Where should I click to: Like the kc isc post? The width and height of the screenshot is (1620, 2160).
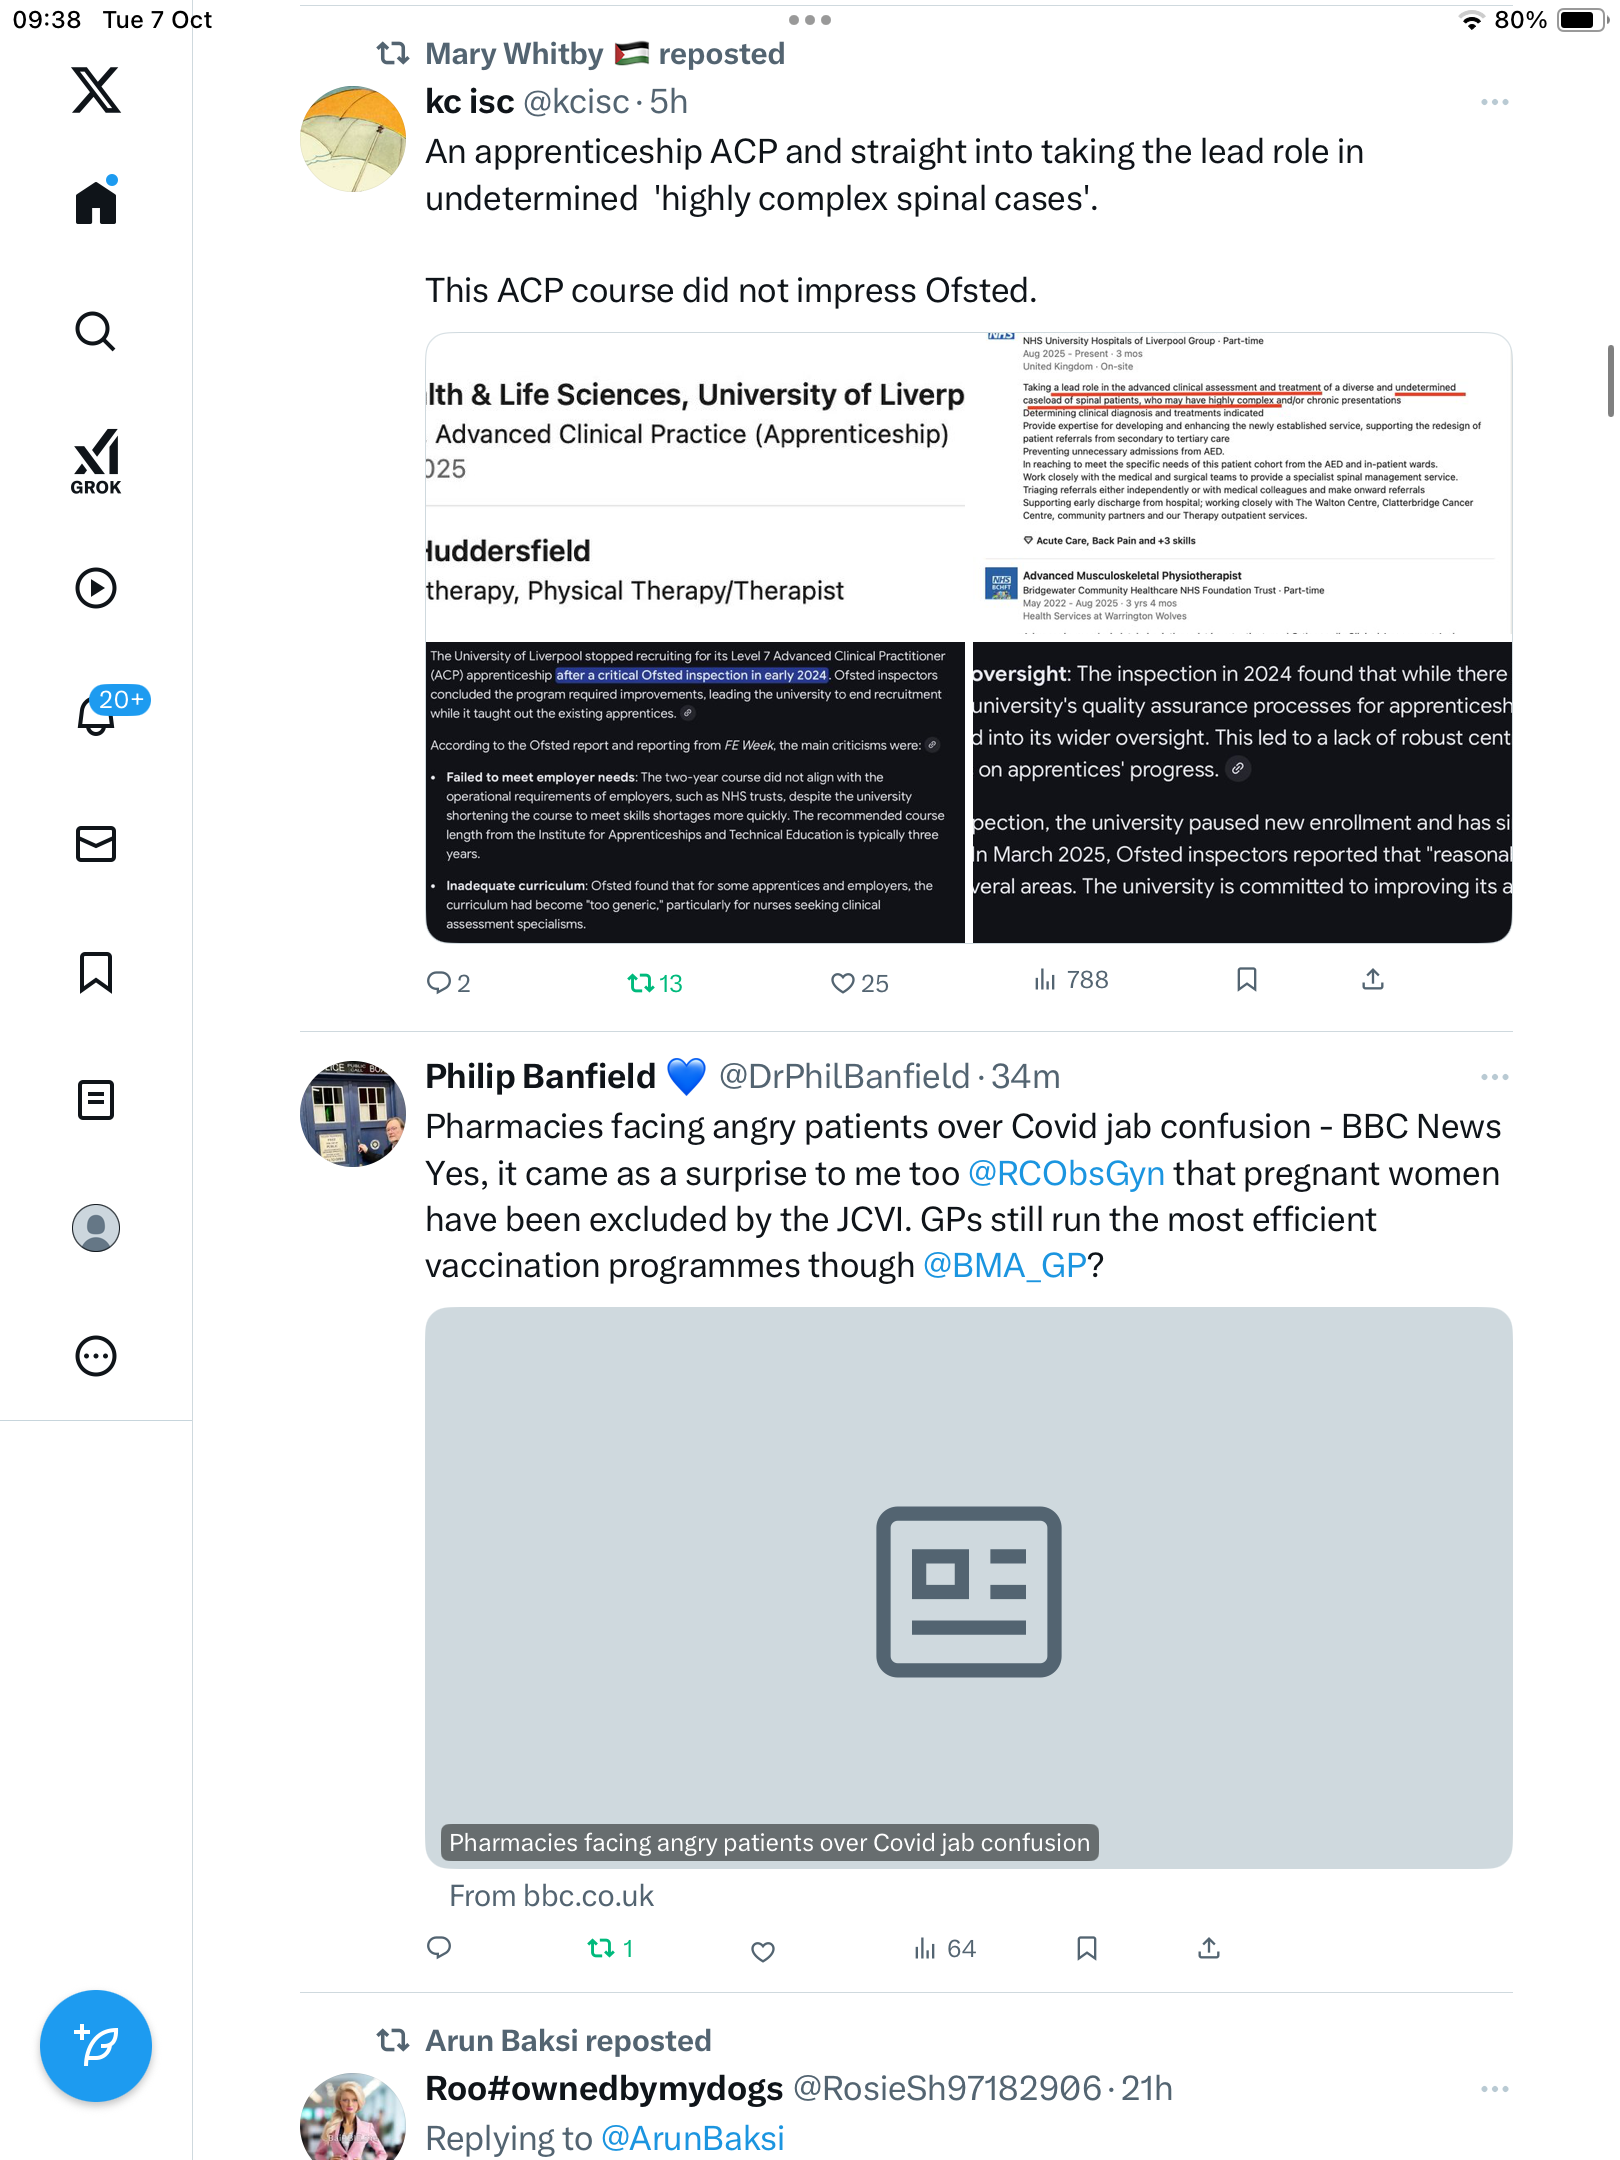[858, 983]
